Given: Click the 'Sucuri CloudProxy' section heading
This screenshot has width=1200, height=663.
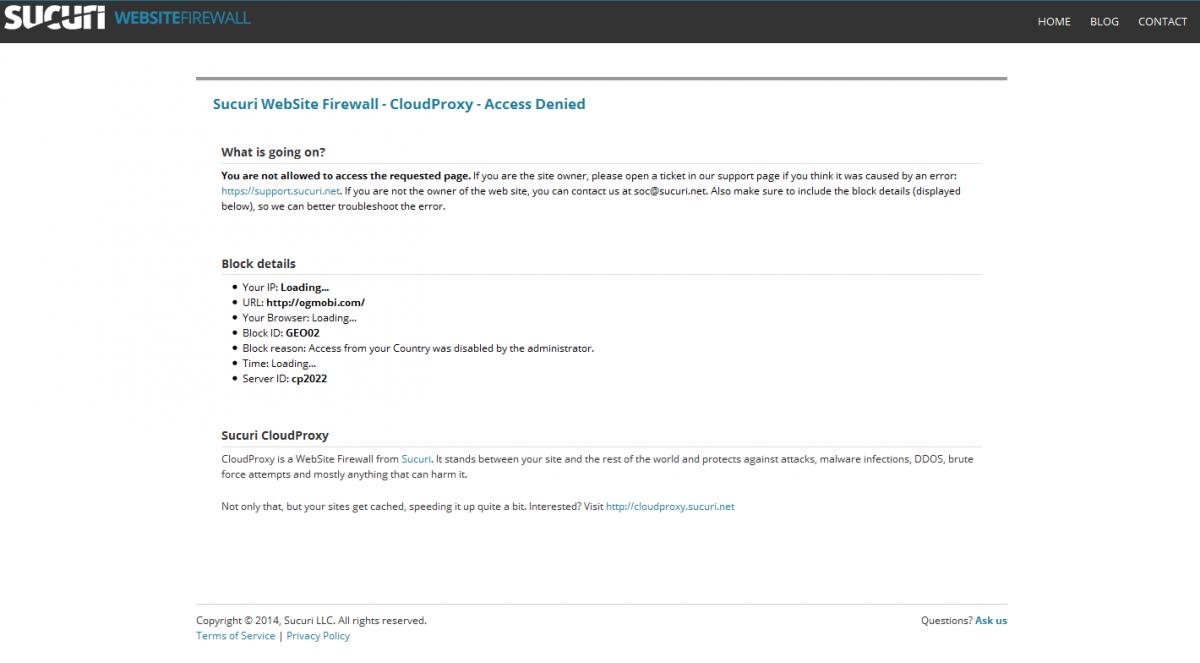Looking at the screenshot, I should (x=275, y=436).
